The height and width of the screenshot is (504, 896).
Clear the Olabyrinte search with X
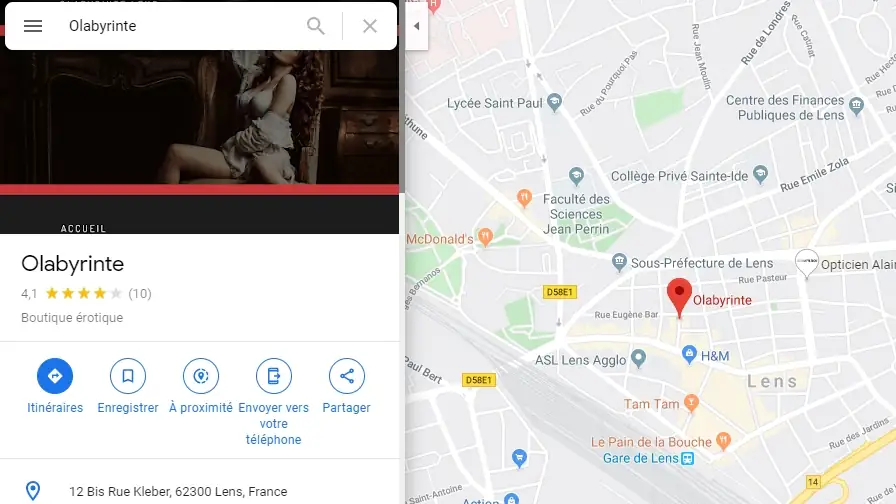[370, 26]
